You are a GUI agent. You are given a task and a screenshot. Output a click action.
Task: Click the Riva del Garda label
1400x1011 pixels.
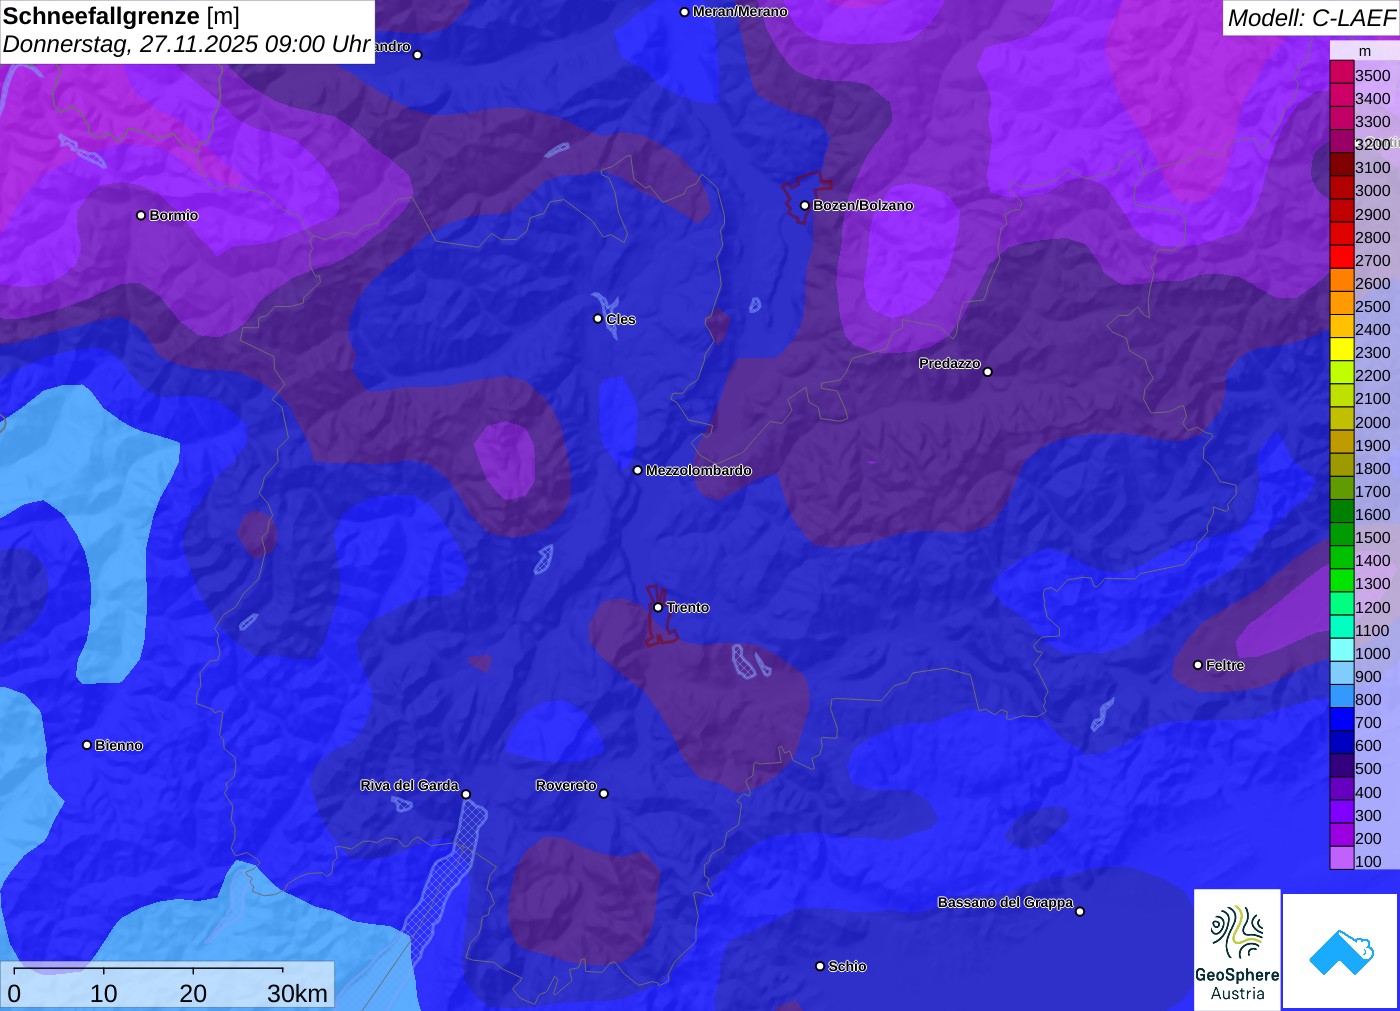409,785
